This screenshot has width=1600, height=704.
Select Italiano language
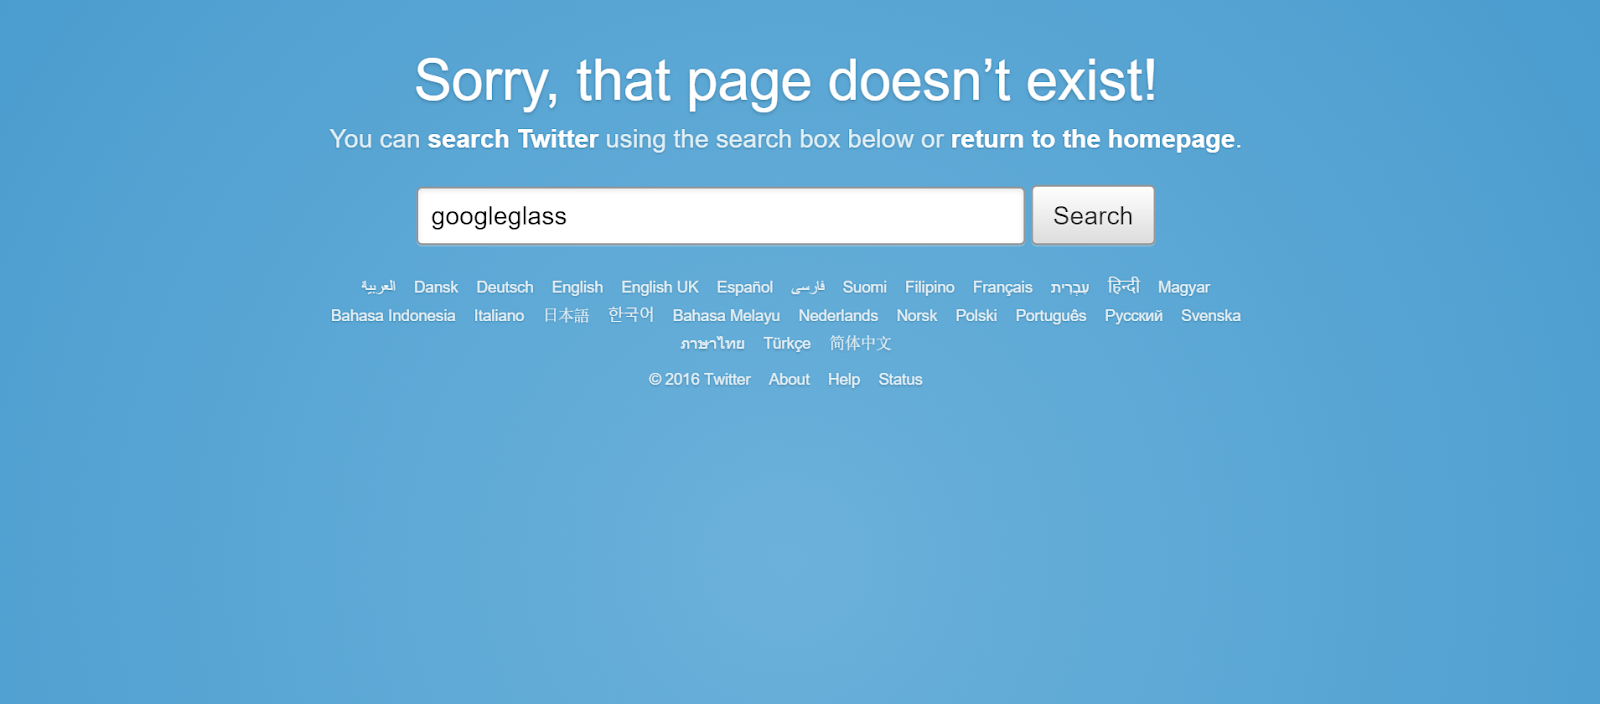[x=499, y=315]
